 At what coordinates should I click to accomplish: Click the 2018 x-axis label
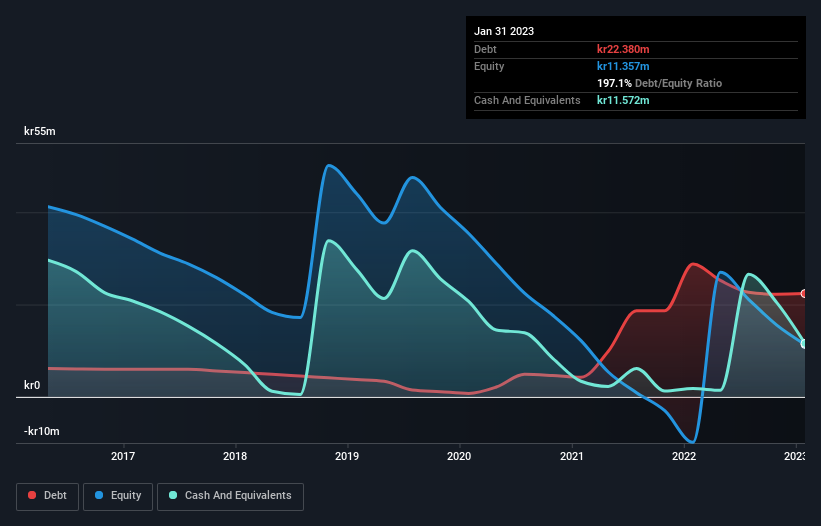(235, 456)
